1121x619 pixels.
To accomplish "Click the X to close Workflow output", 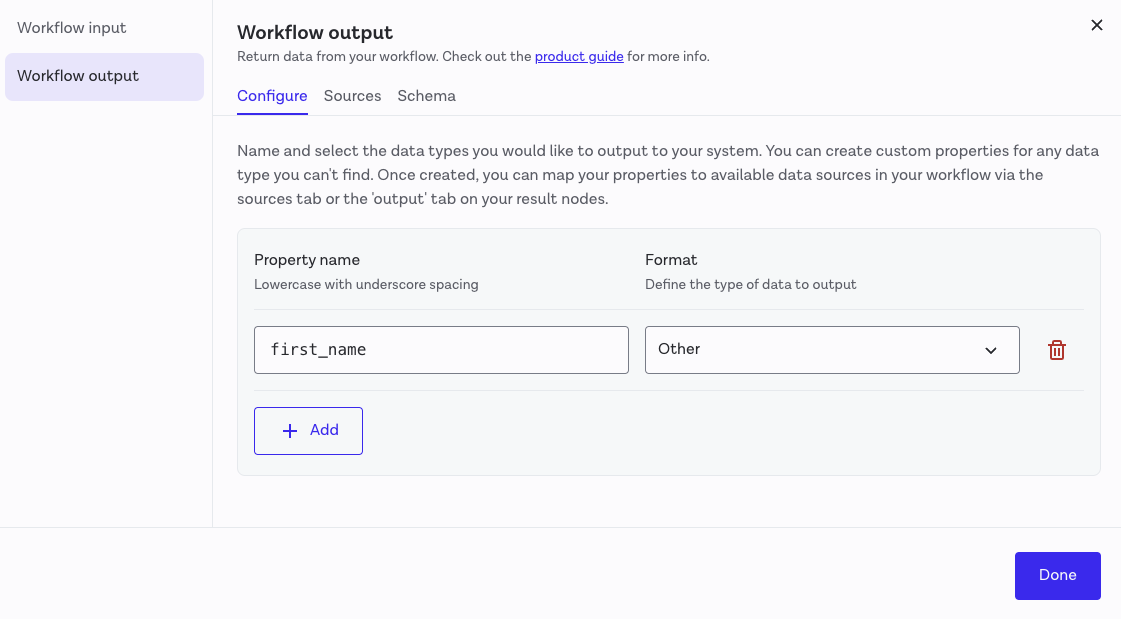I will point(1096,25).
